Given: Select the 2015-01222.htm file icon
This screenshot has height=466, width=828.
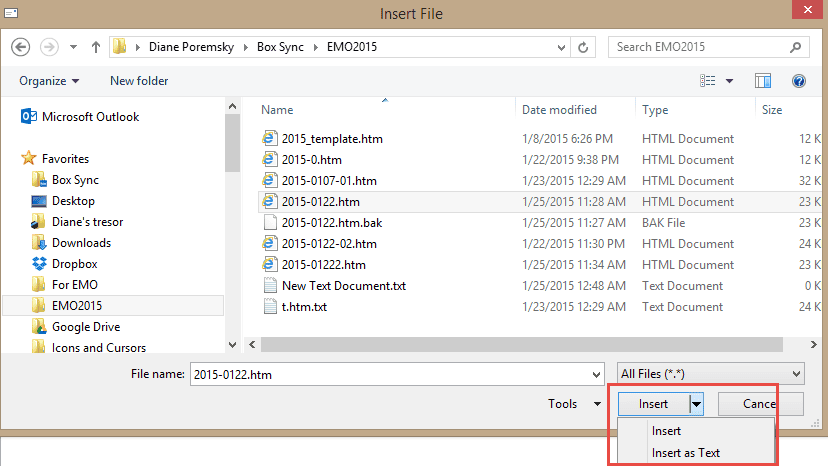Looking at the screenshot, I should pos(270,265).
